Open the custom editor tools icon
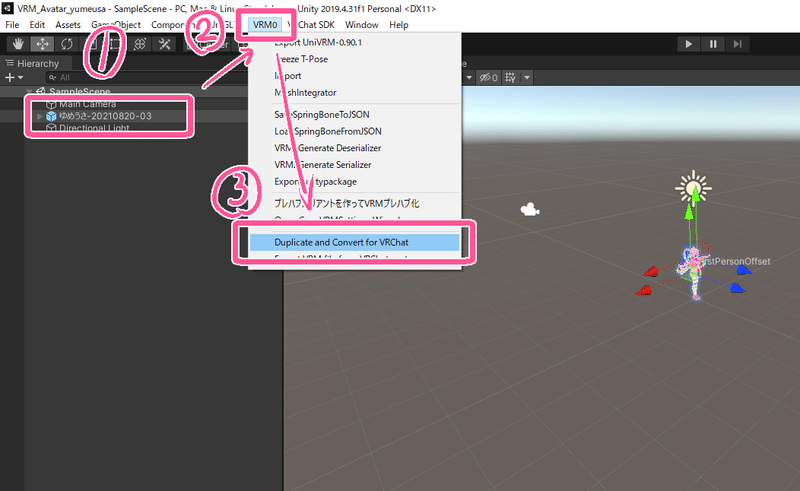 (164, 44)
